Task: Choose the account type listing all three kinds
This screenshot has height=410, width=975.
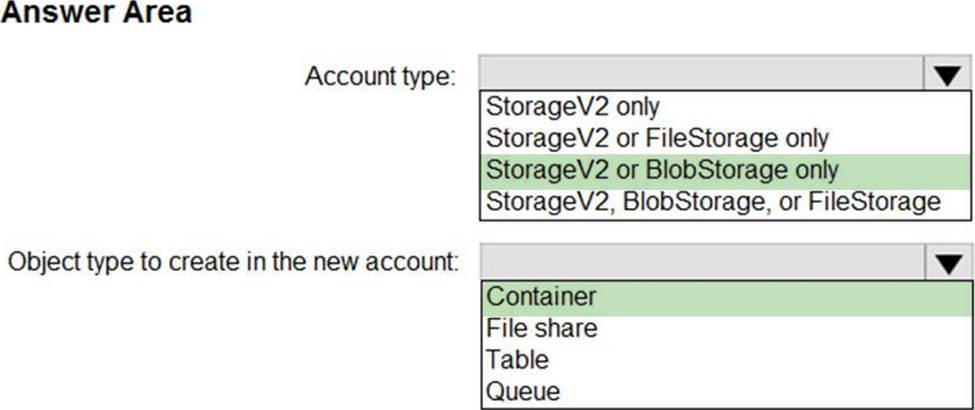Action: point(712,201)
